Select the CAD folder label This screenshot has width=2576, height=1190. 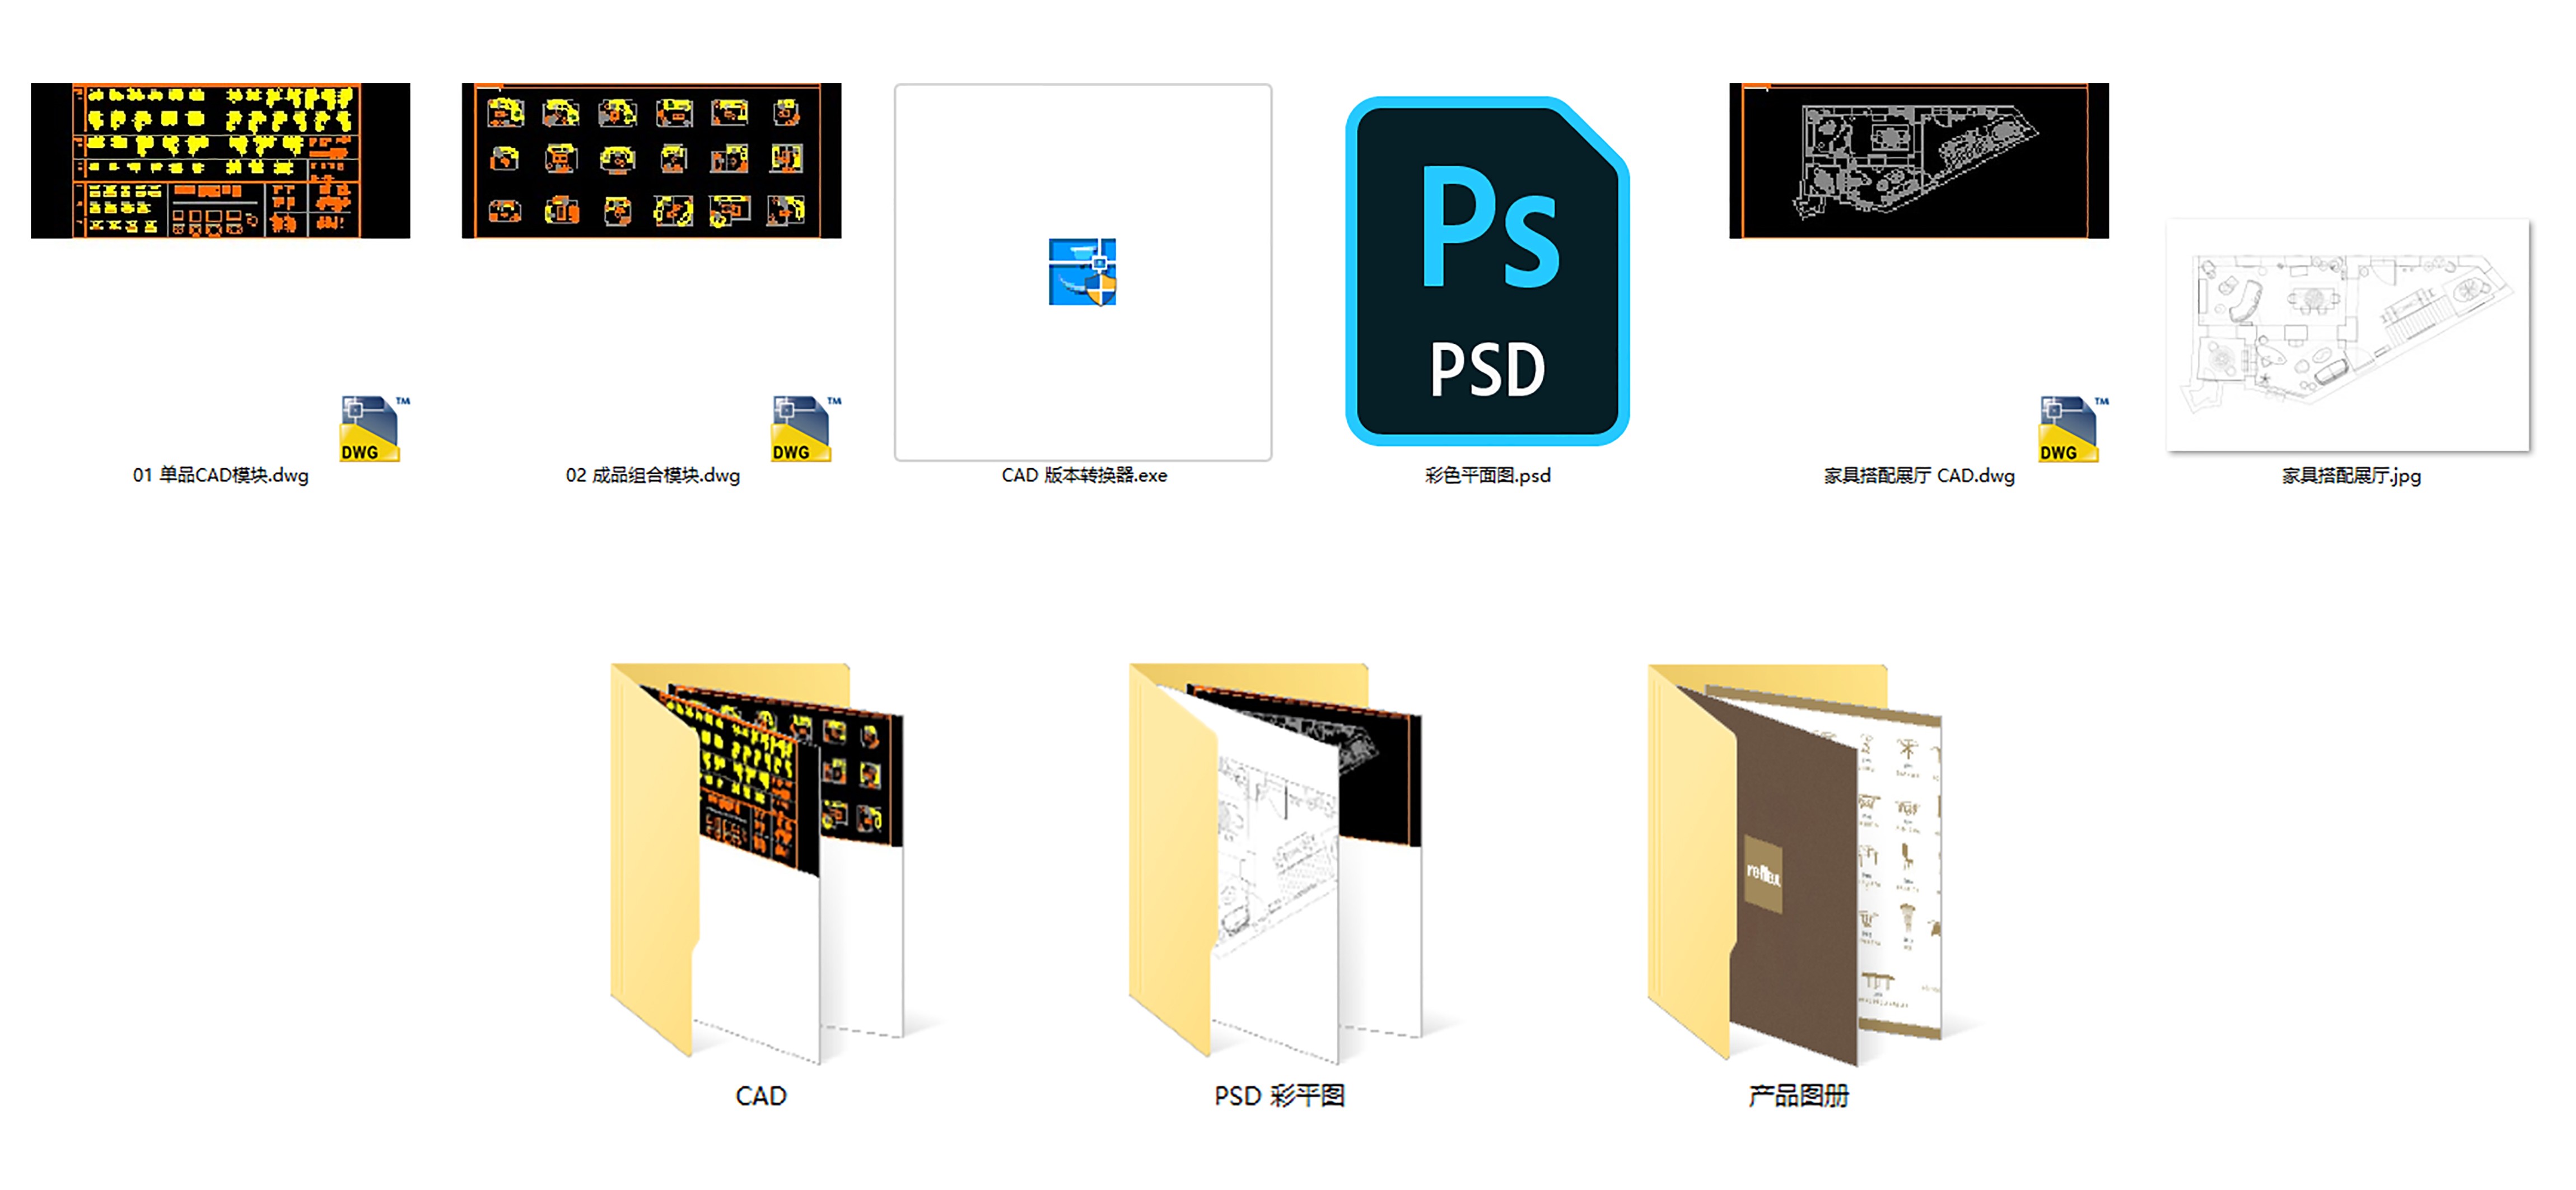760,1096
